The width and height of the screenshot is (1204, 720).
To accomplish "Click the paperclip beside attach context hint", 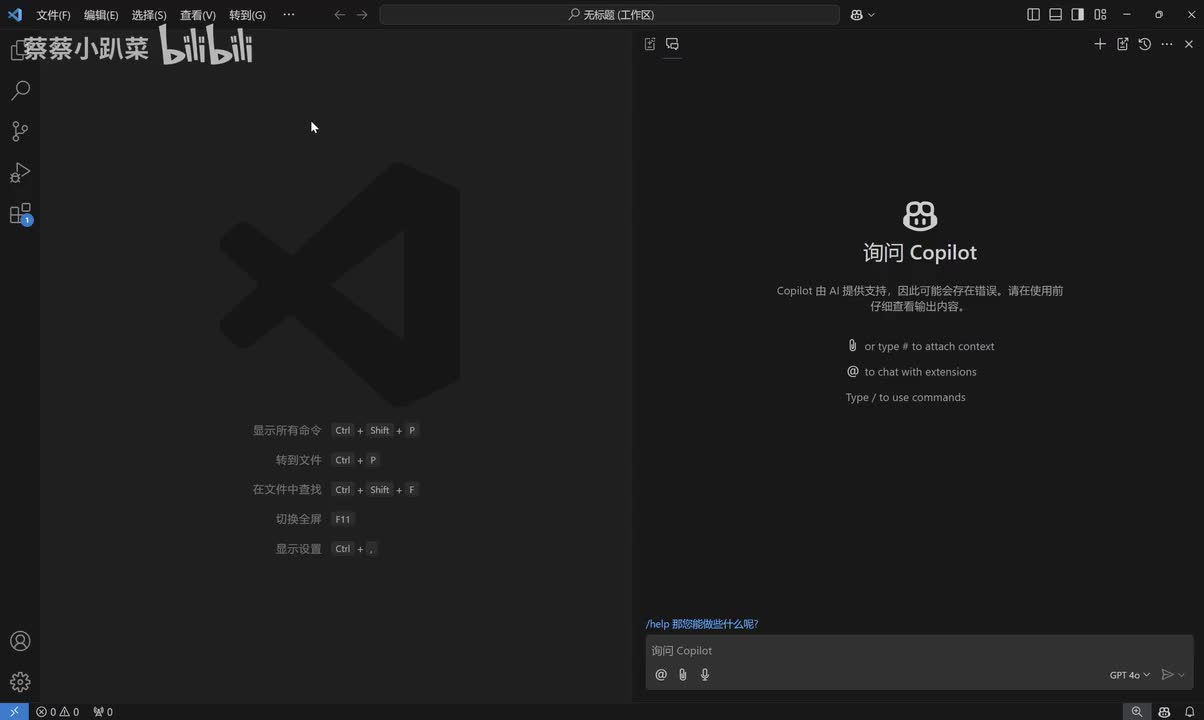I will click(x=852, y=346).
